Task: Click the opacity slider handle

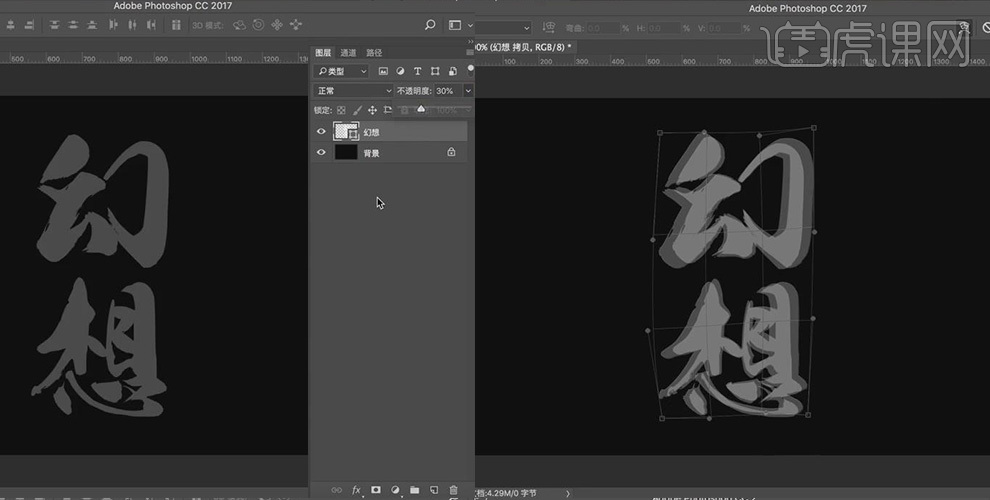Action: coord(421,109)
